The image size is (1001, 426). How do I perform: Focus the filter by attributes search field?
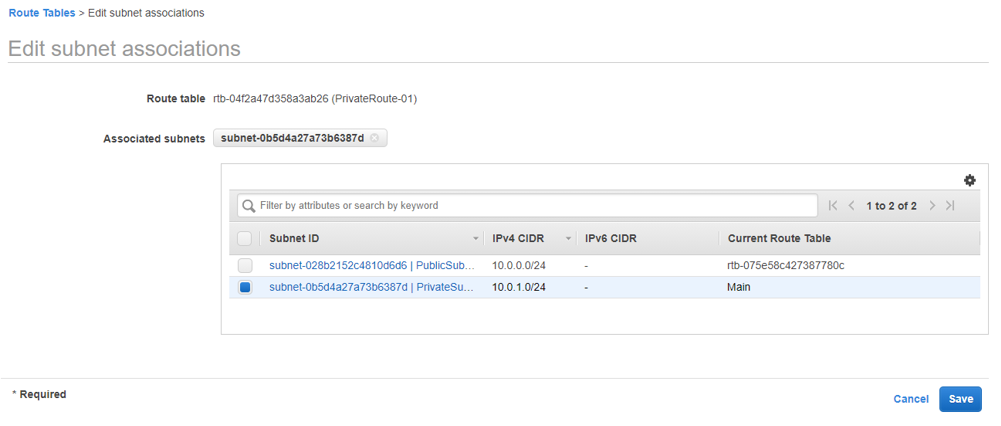coord(535,206)
